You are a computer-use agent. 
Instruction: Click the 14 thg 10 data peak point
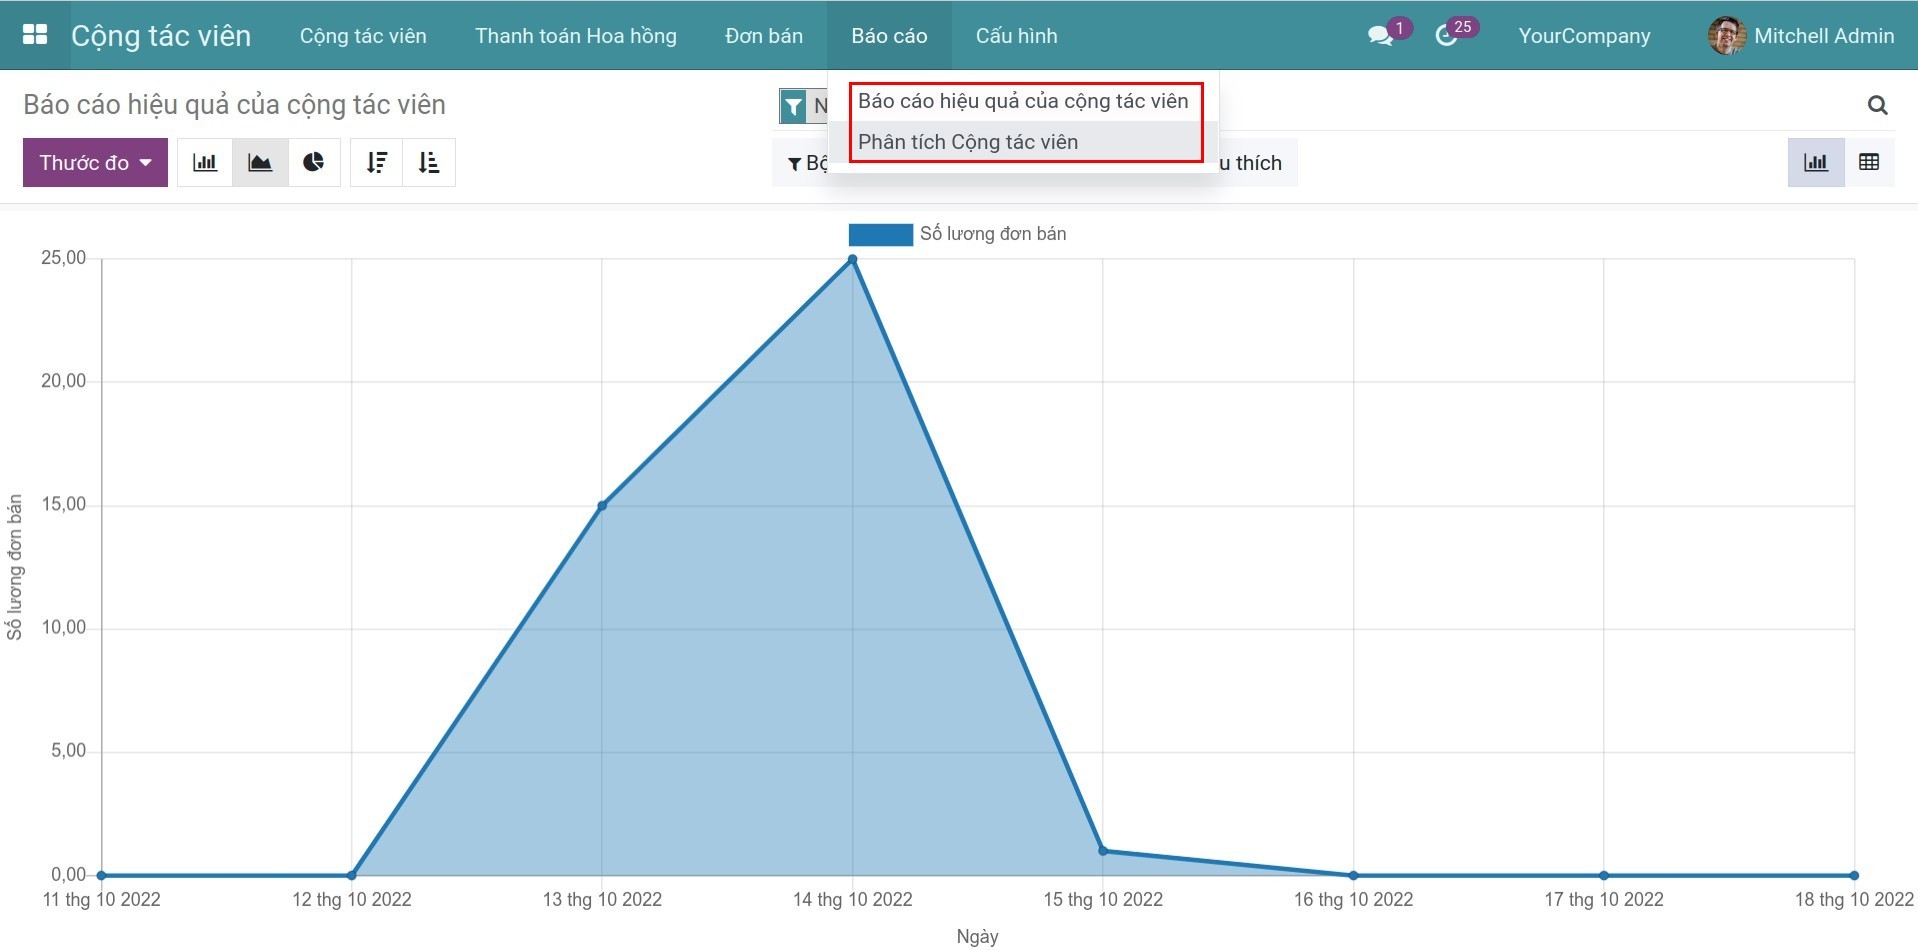click(852, 260)
